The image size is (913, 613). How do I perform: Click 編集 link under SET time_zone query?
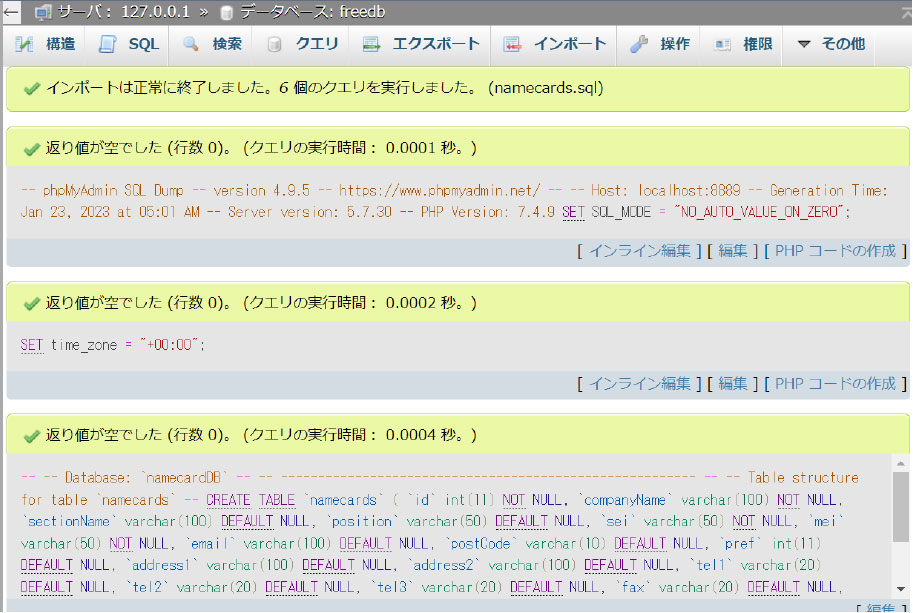click(x=733, y=383)
